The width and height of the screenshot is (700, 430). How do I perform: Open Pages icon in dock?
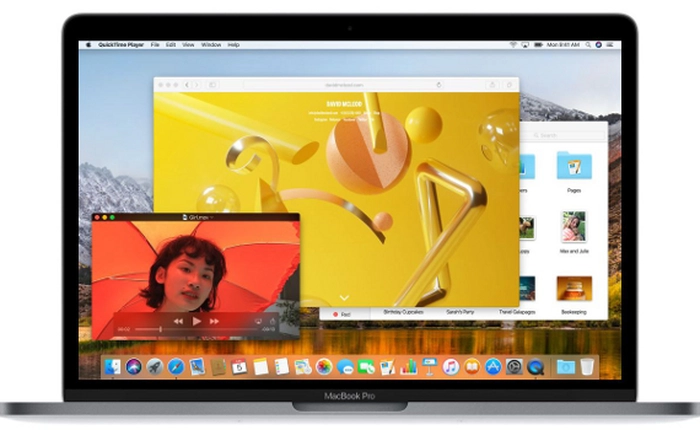[387, 367]
